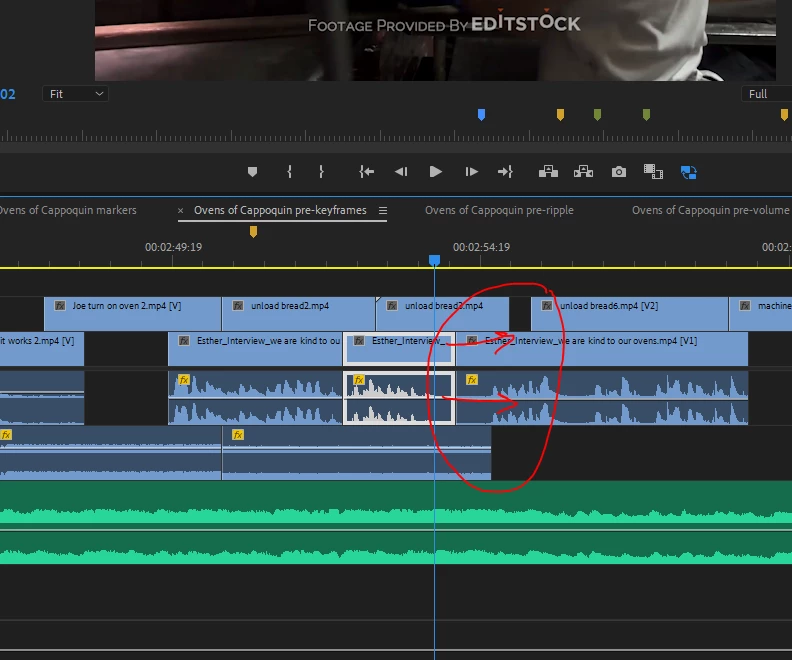Click the Extract button
This screenshot has width=792, height=660.
click(x=583, y=172)
